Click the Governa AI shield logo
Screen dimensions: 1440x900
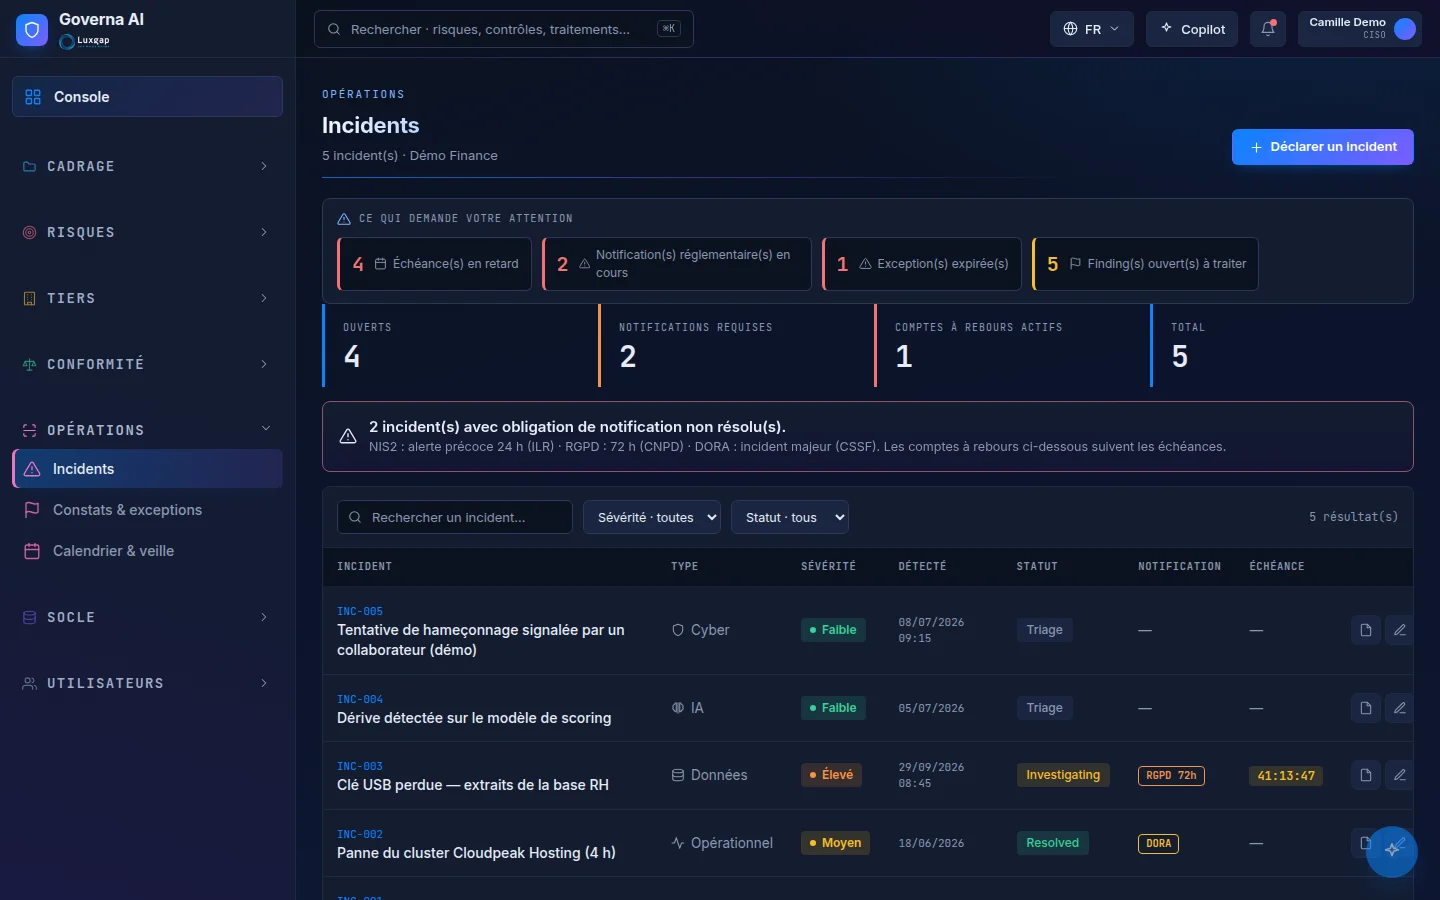click(32, 30)
